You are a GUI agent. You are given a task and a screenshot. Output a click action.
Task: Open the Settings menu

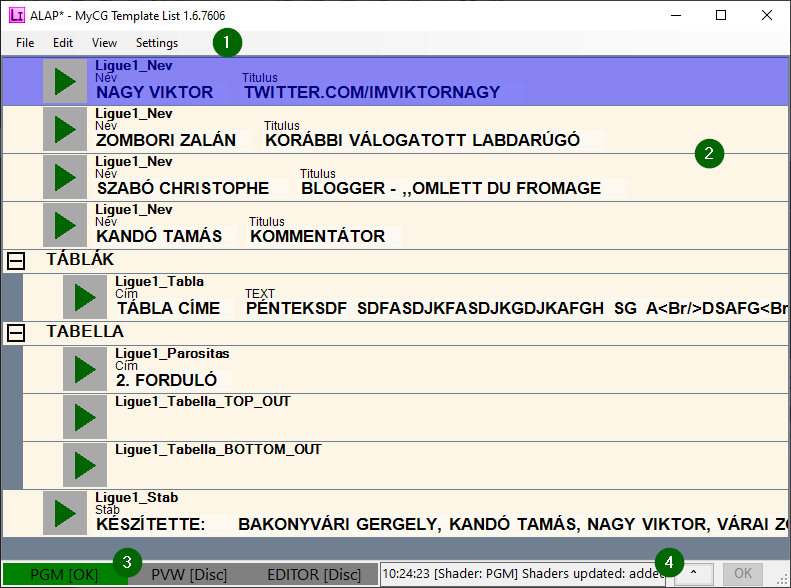(x=157, y=43)
